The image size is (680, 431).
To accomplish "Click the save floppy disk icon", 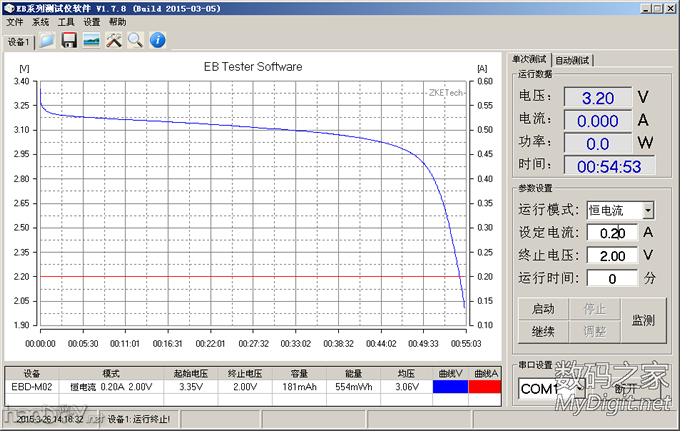I will coord(69,40).
